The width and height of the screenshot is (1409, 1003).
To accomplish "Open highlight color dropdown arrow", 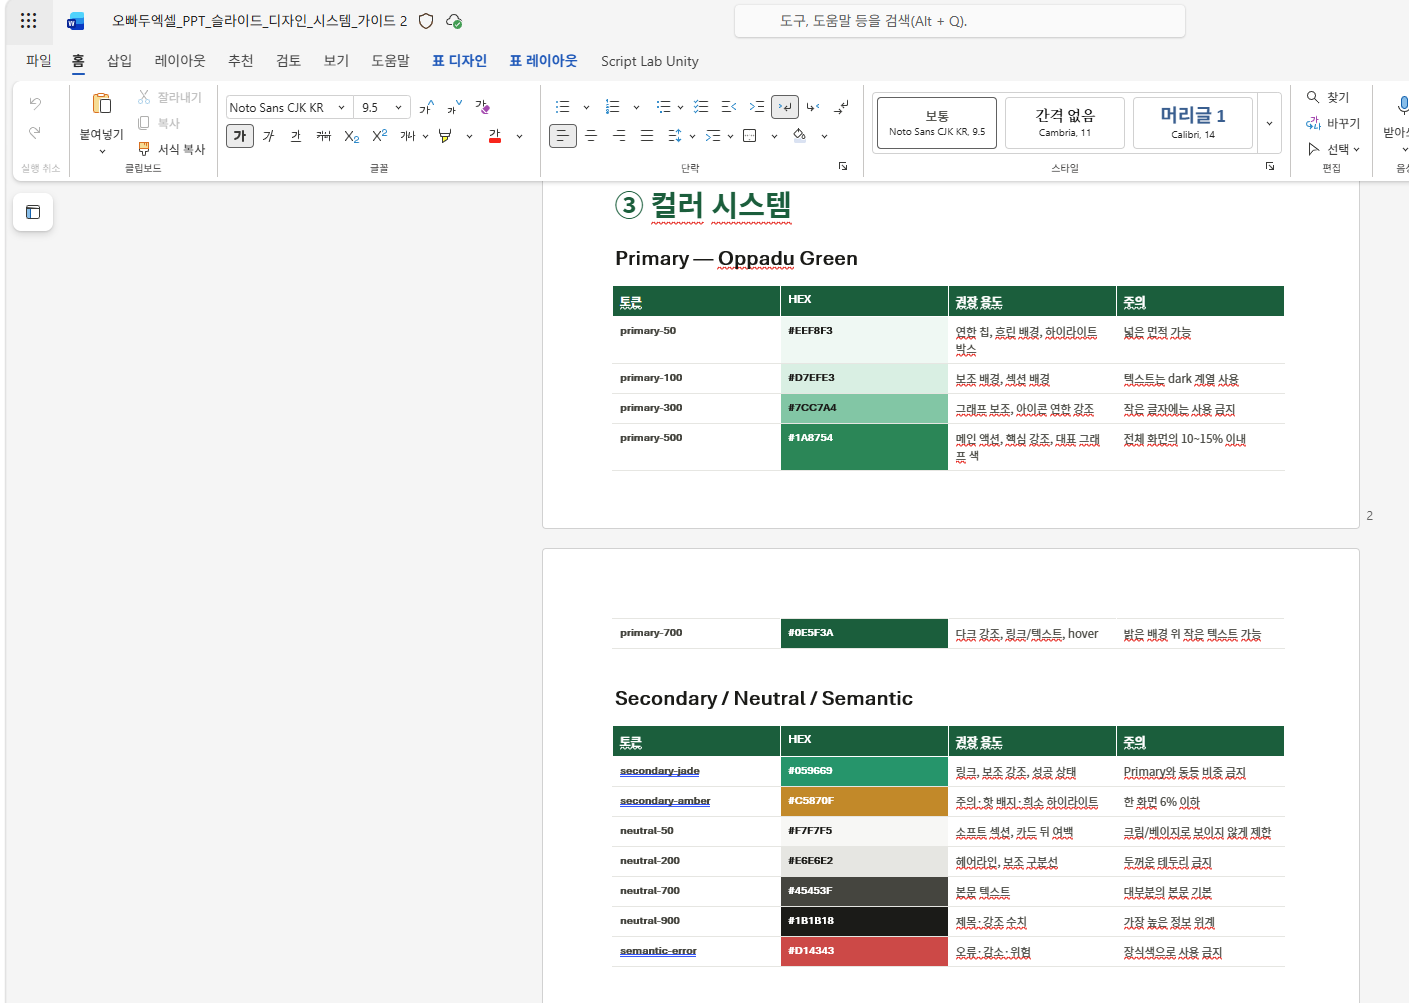I will coord(469,136).
